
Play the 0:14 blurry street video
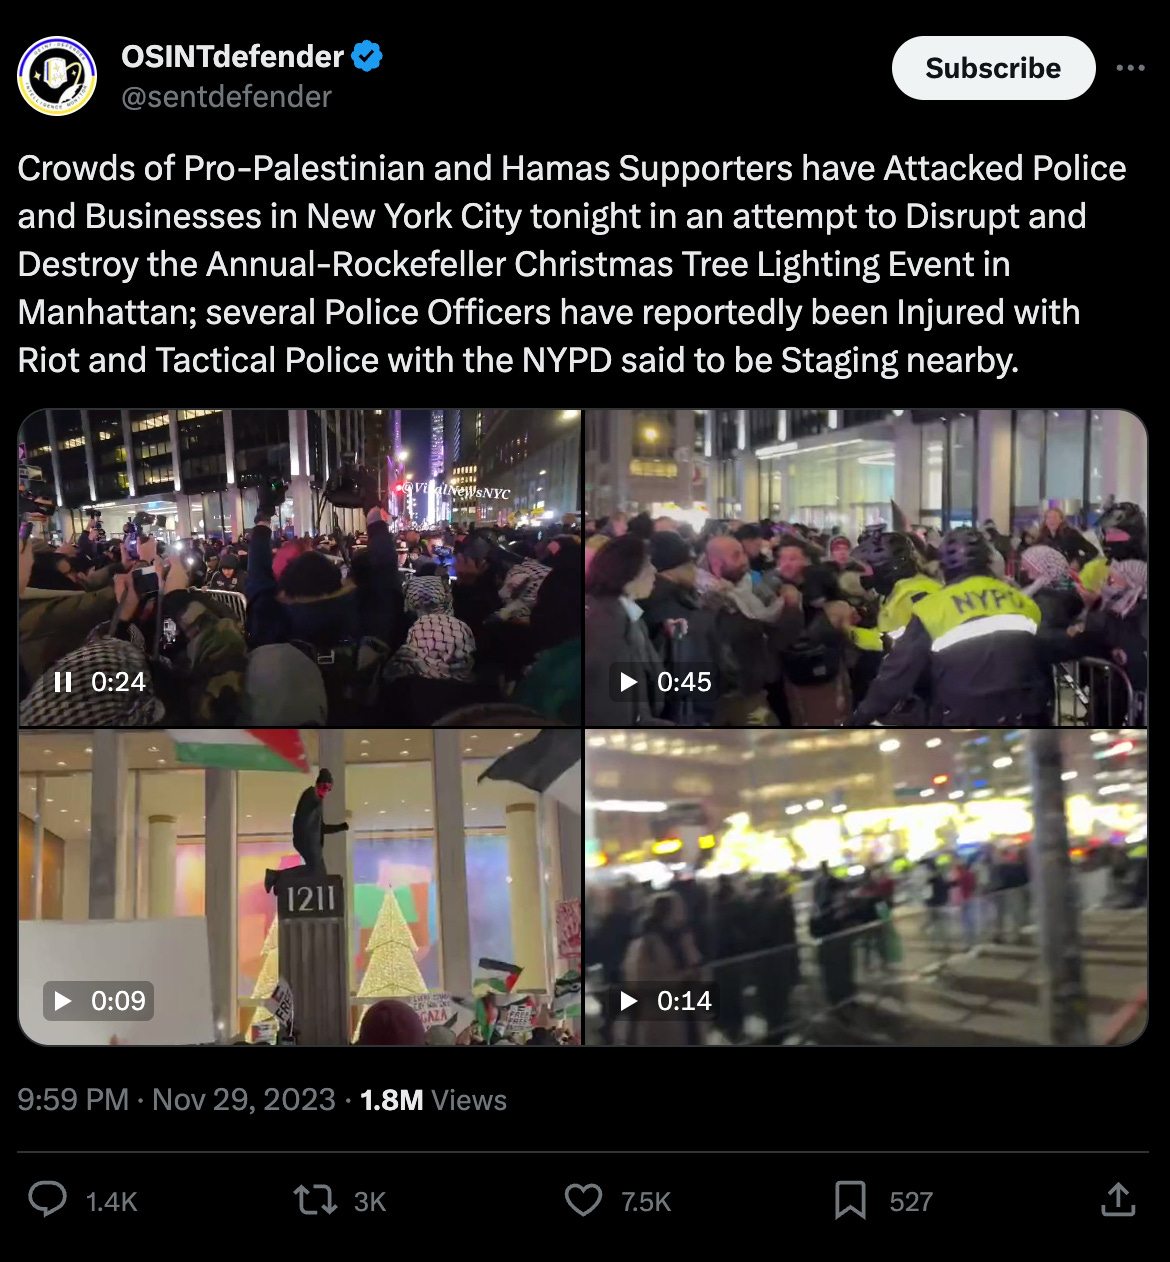click(629, 1000)
